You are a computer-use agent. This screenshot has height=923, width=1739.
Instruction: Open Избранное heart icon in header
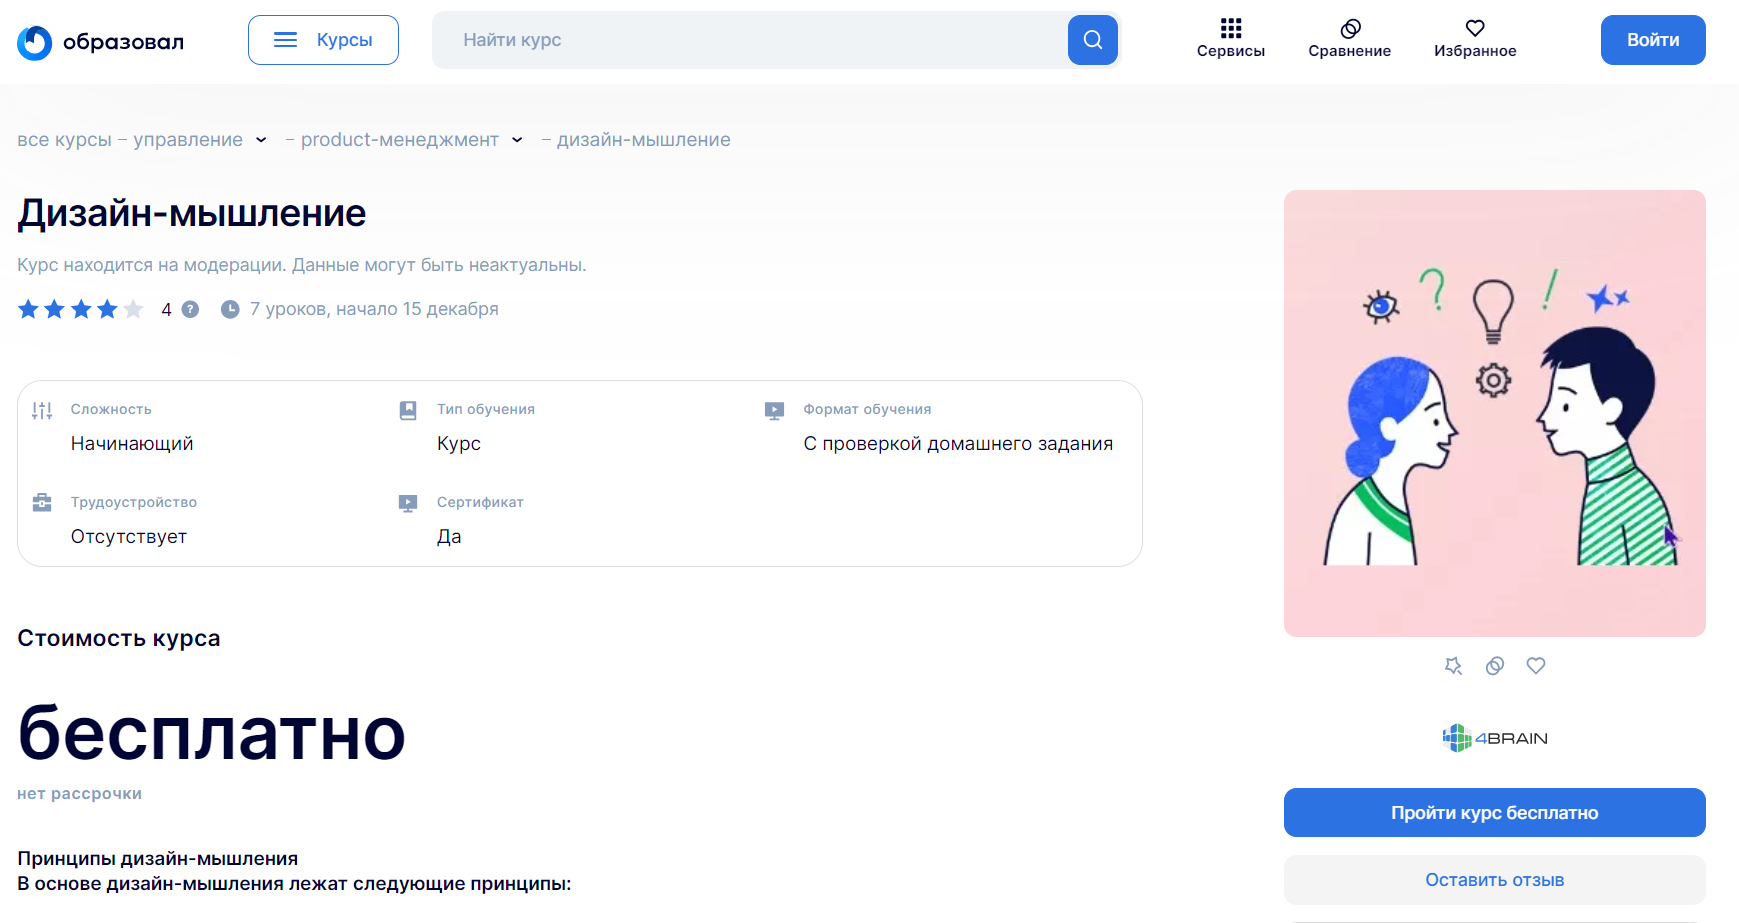point(1474,28)
